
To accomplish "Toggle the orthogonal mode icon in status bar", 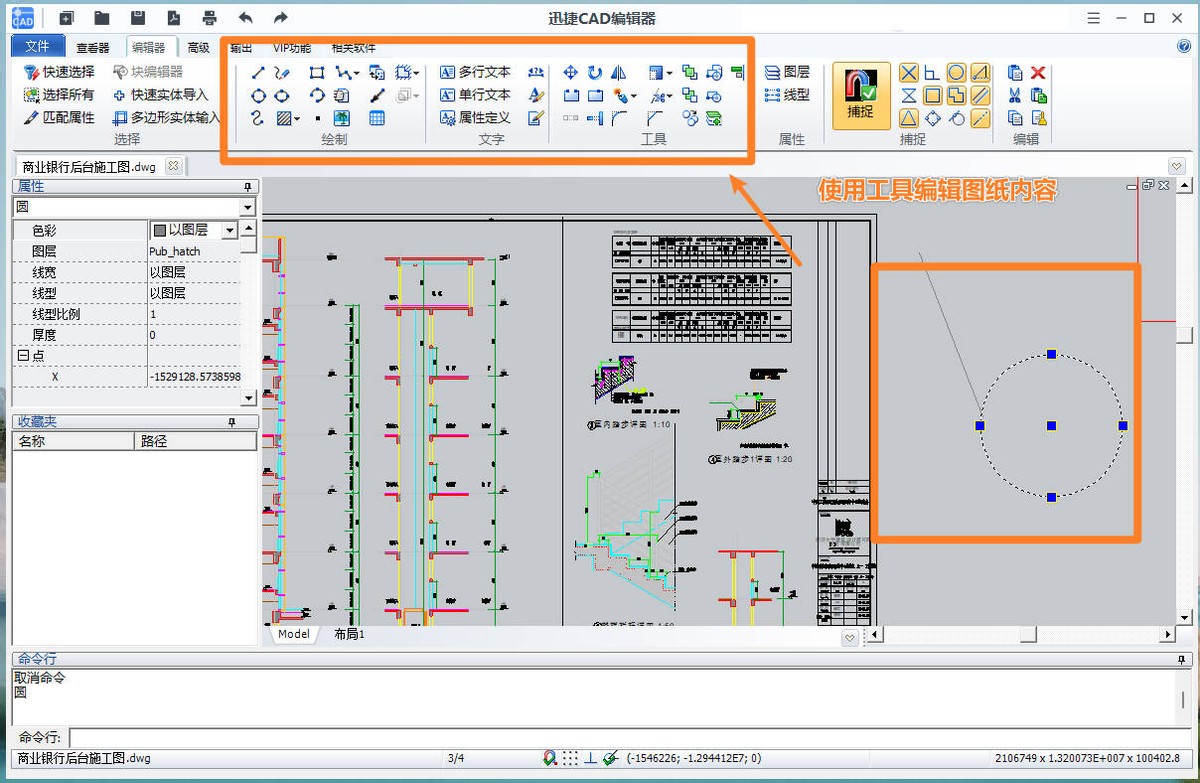I will click(591, 757).
